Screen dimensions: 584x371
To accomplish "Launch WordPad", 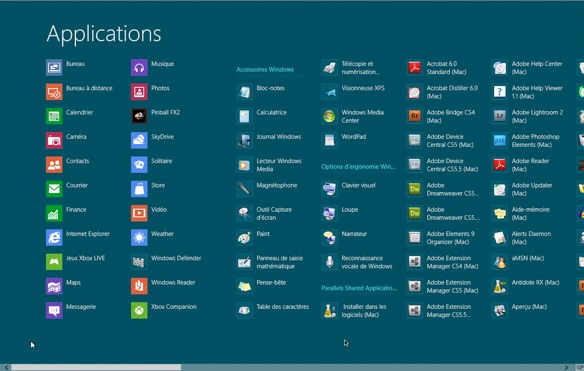I will tap(330, 140).
